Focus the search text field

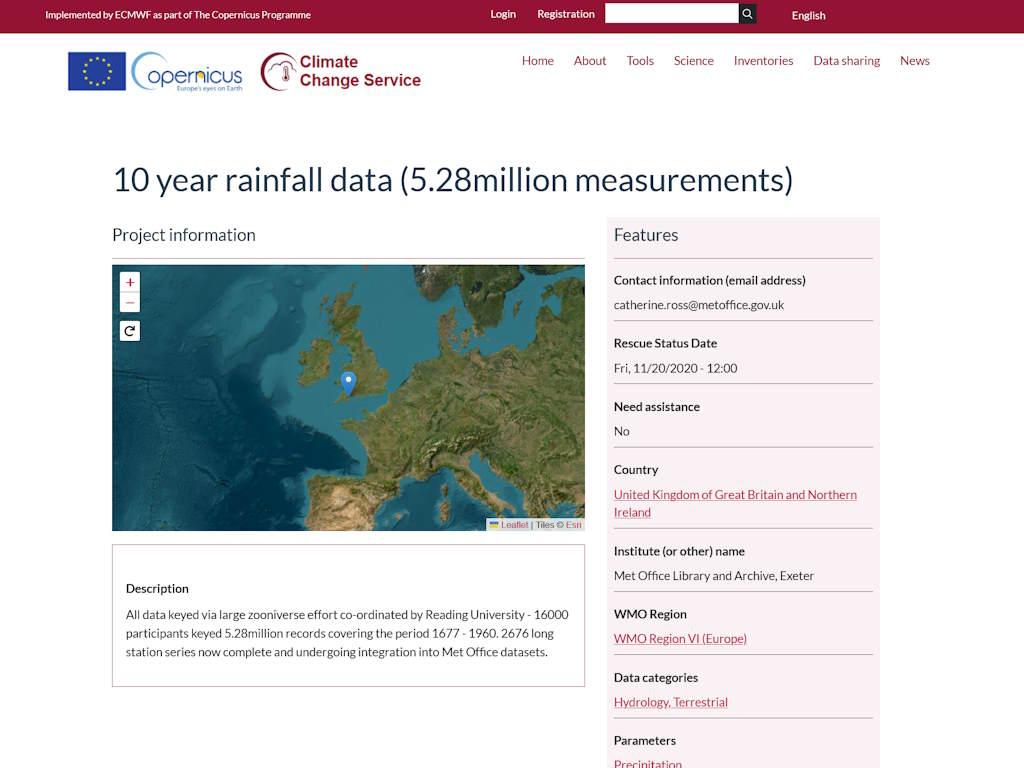click(671, 14)
